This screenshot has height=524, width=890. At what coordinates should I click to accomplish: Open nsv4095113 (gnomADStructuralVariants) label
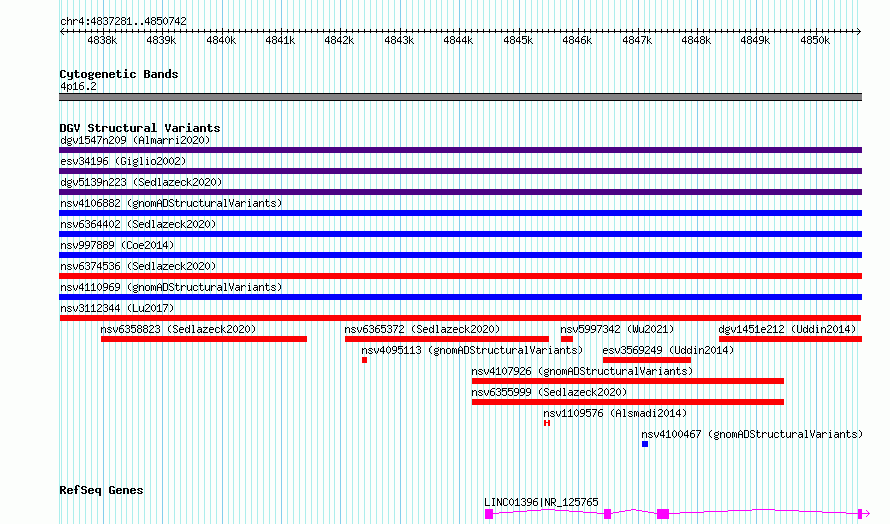click(x=472, y=350)
